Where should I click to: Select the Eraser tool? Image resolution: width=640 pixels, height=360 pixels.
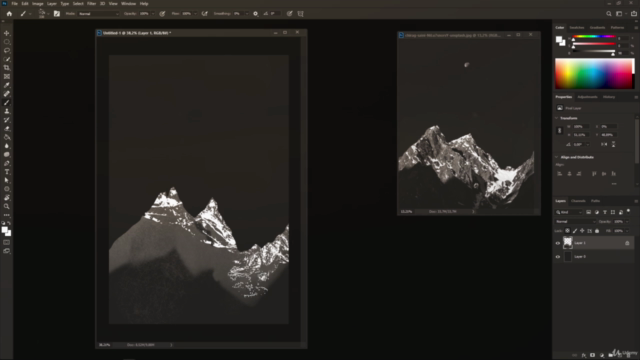pyautogui.click(x=7, y=129)
